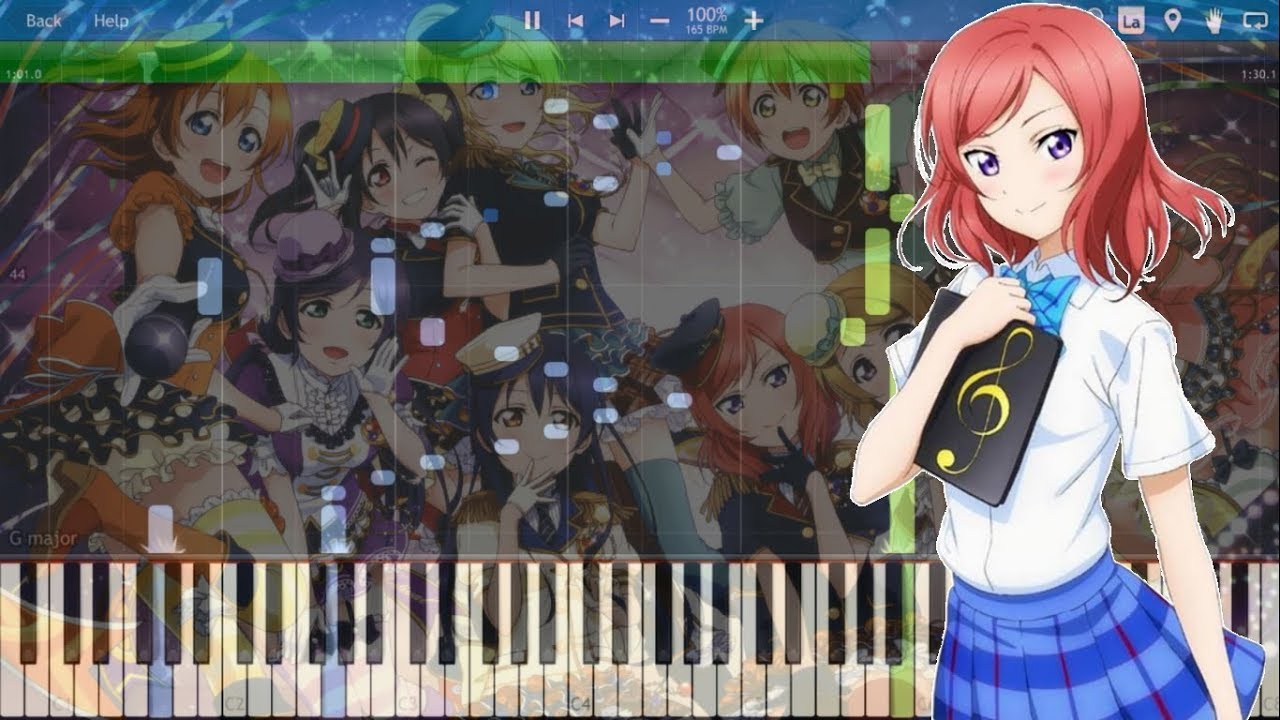The image size is (1280, 720).
Task: Click the 1:01.0 time marker
Action: pos(22,74)
